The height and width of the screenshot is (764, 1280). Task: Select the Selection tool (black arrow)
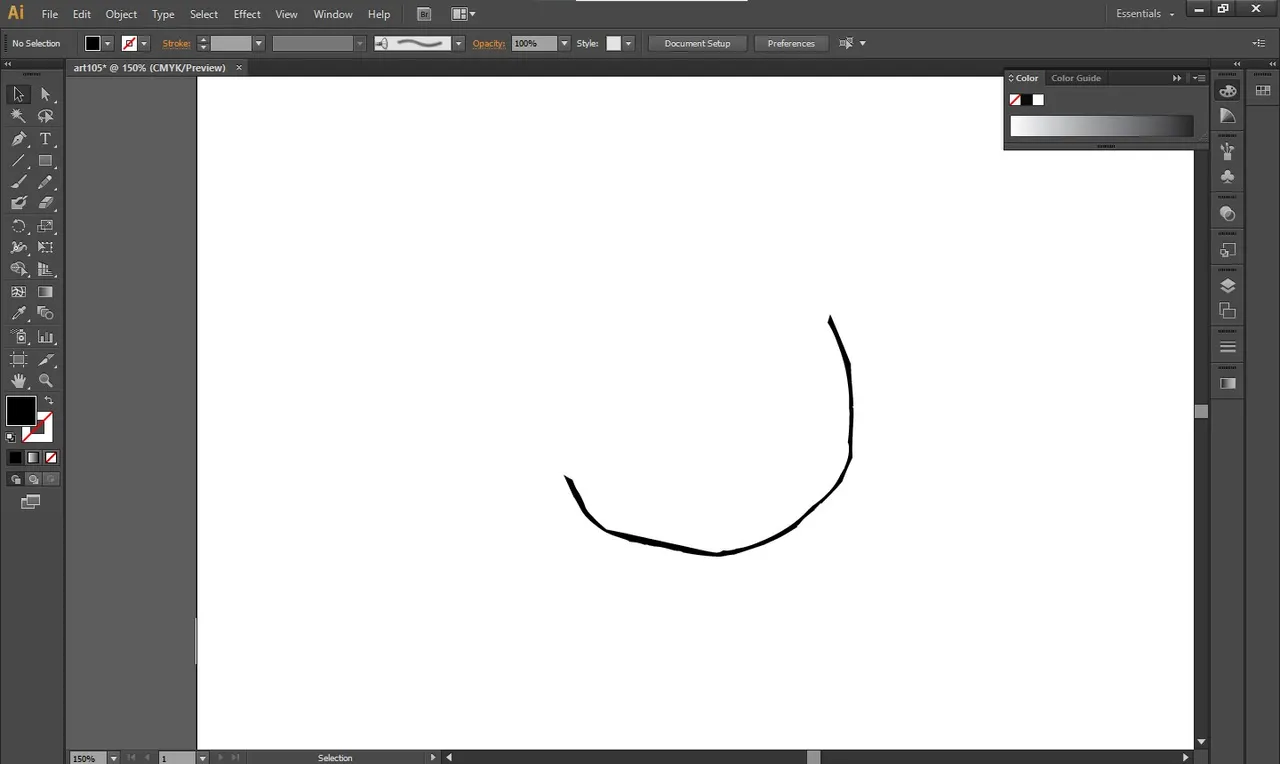(18, 94)
